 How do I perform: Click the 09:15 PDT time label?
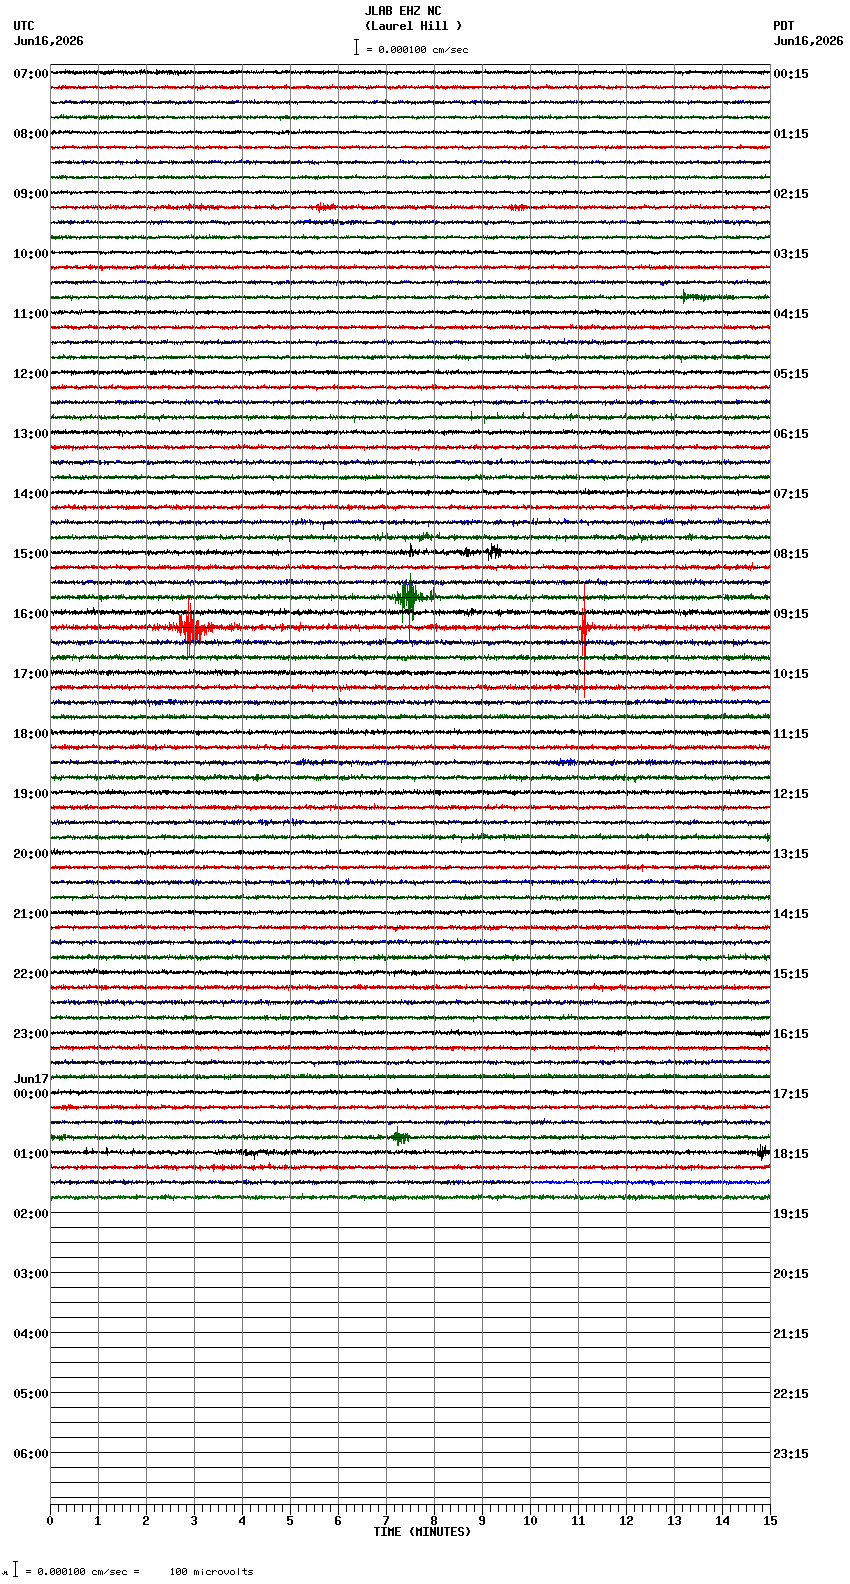pos(791,614)
